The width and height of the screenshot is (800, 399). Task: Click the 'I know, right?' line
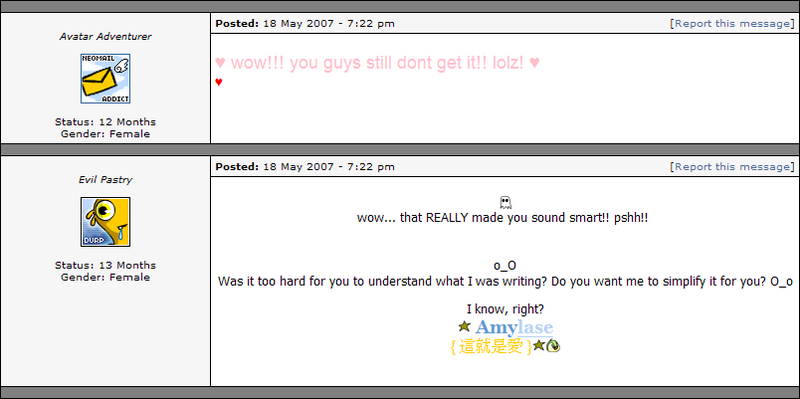pyautogui.click(x=505, y=309)
